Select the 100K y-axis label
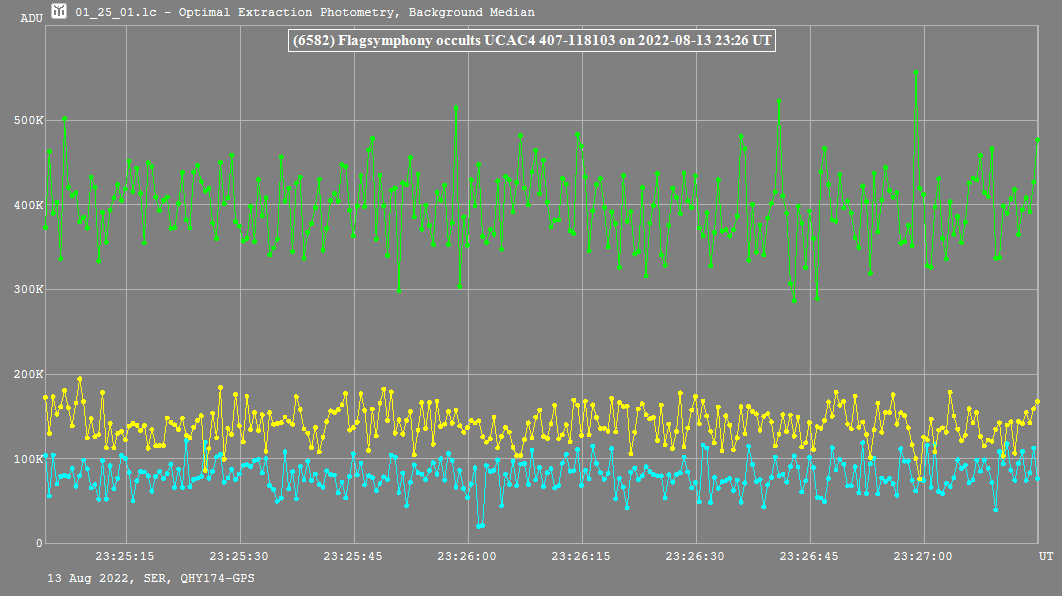Screen dimensions: 1062x596 coord(27,459)
